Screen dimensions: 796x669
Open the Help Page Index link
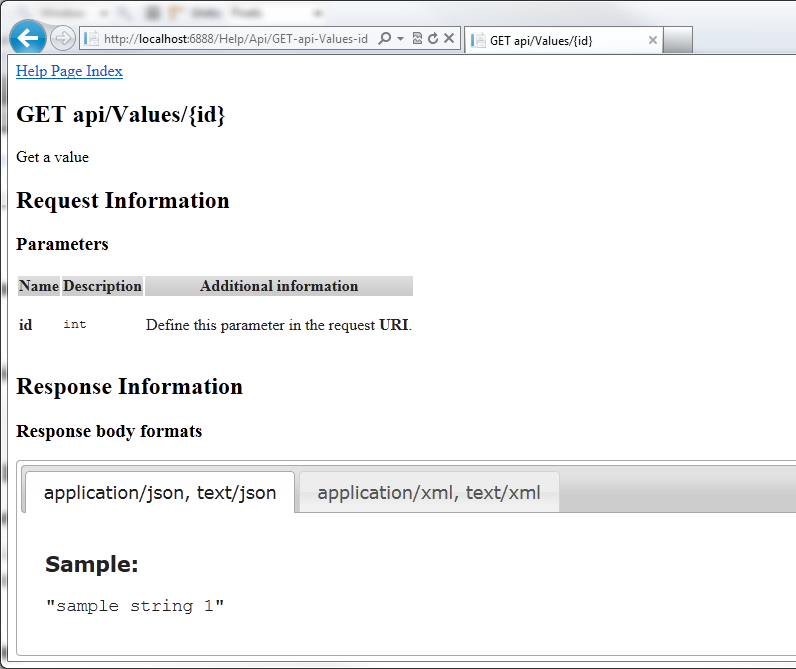(70, 71)
